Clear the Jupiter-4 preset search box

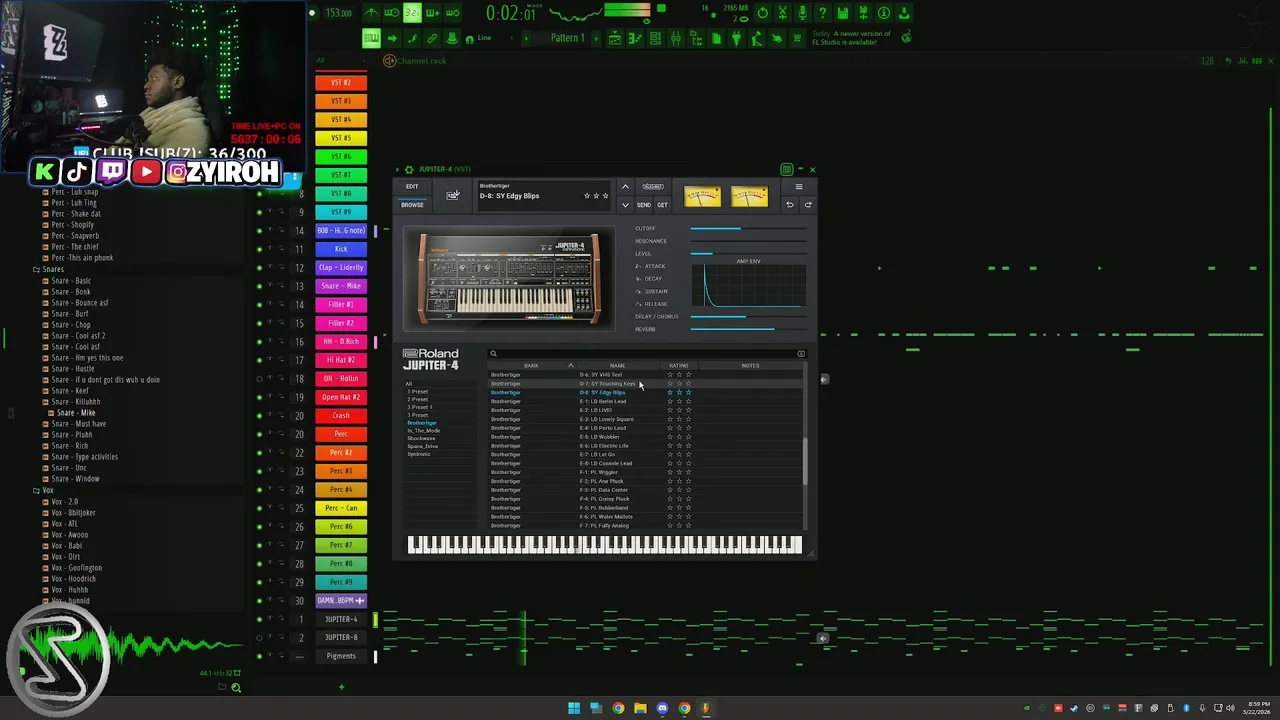point(801,354)
